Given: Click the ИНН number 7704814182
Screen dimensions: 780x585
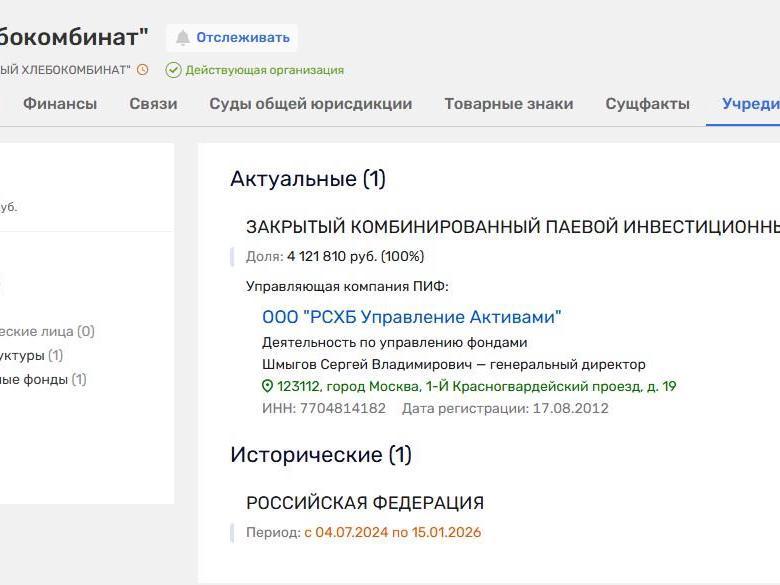Looking at the screenshot, I should click(341, 408).
